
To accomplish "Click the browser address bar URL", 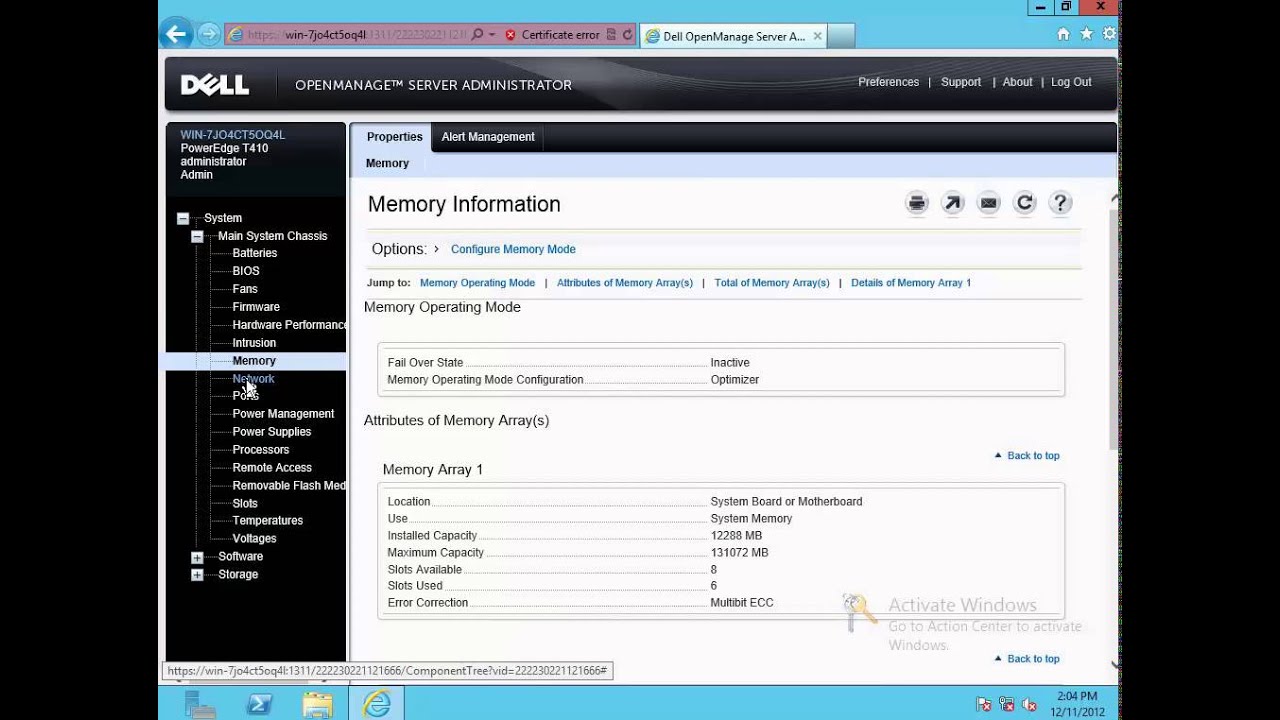I will point(357,34).
